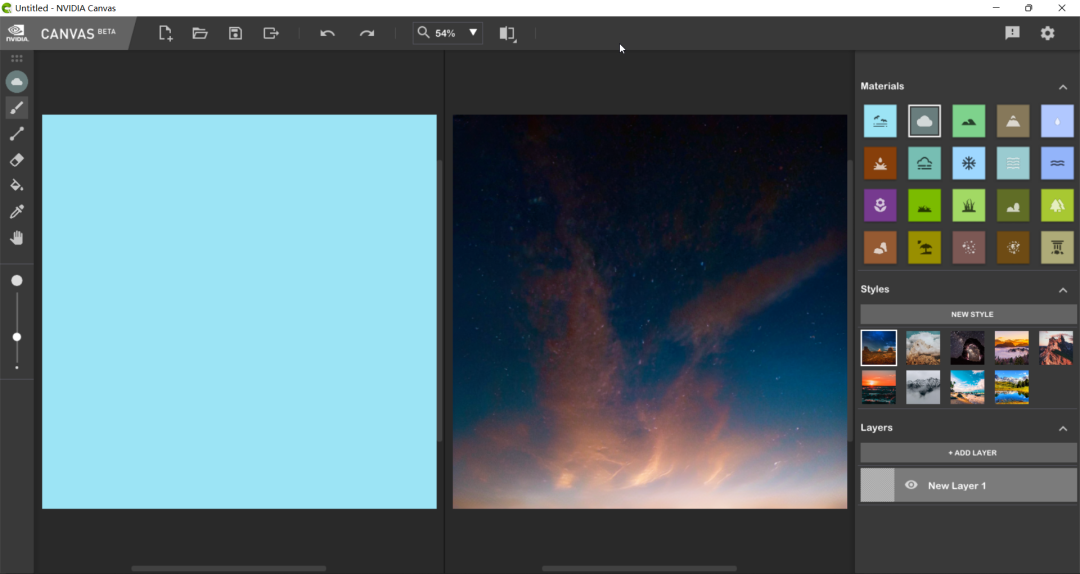
Task: Select the Eraser tool
Action: [17, 160]
